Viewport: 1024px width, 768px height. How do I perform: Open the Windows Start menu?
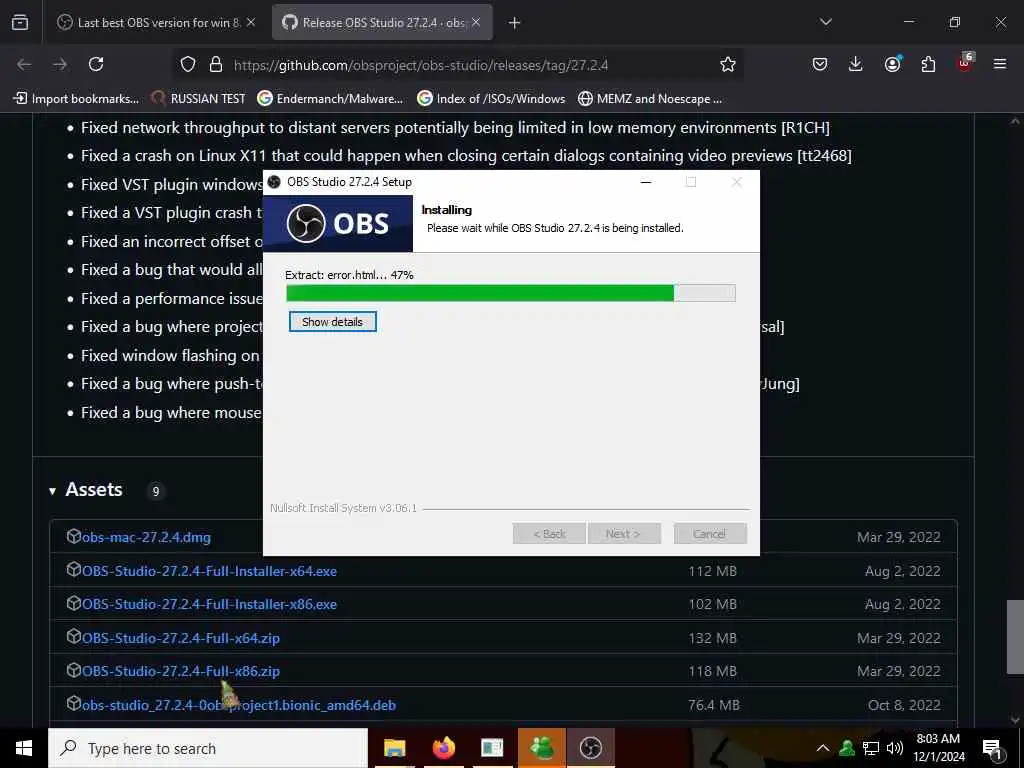pos(24,748)
